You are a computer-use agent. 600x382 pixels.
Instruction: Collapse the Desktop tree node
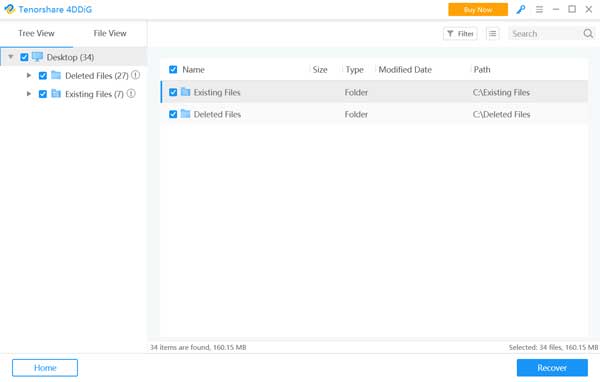(x=11, y=57)
